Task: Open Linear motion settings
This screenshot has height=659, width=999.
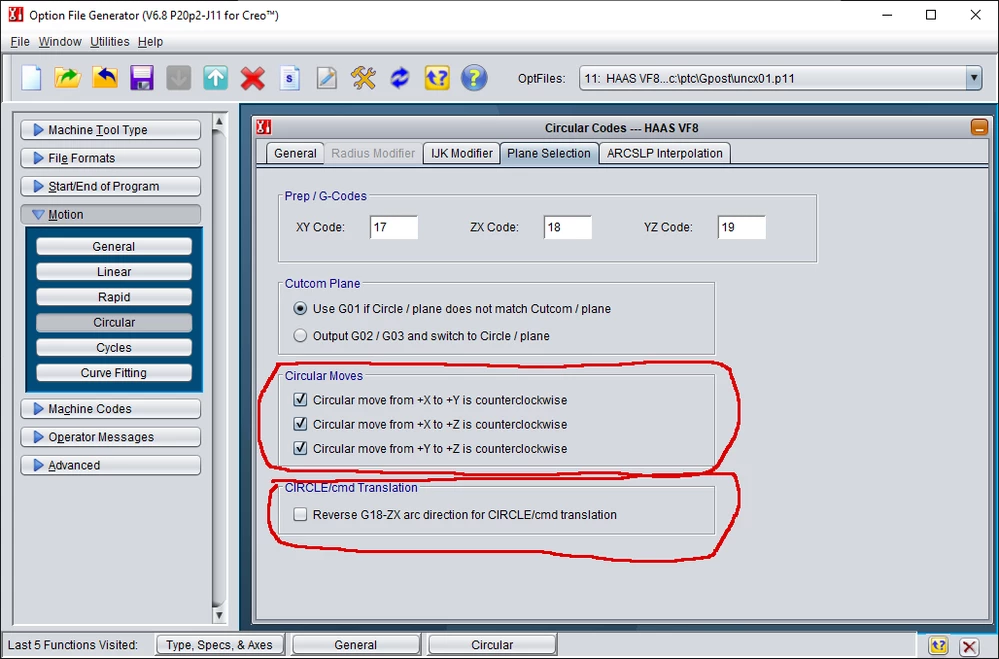Action: pos(114,272)
